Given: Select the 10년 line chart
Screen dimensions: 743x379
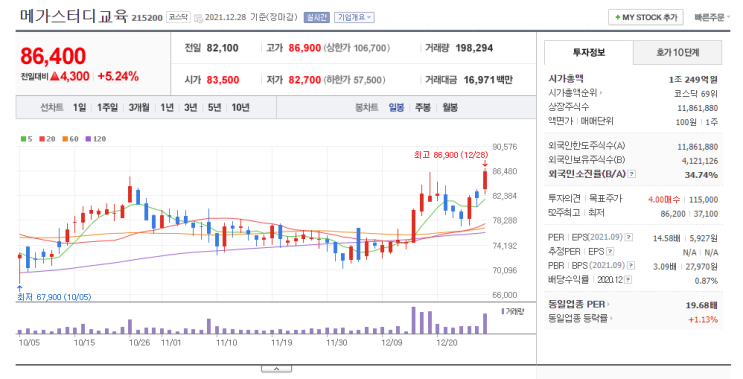Looking at the screenshot, I should 240,108.
